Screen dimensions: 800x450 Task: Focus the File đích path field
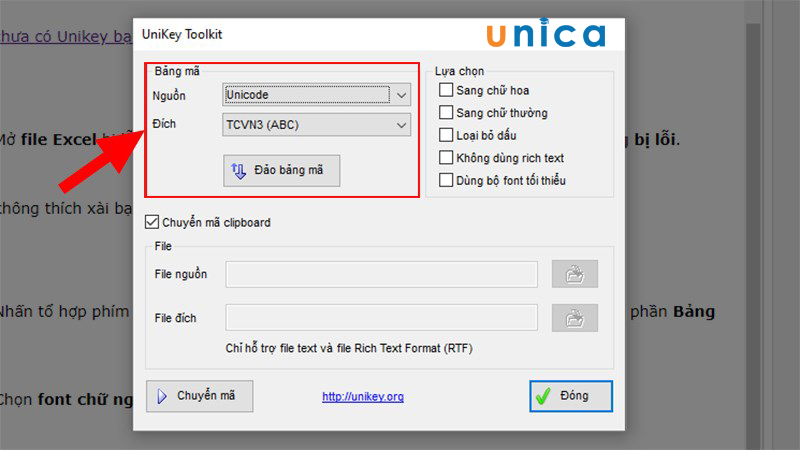tap(382, 318)
